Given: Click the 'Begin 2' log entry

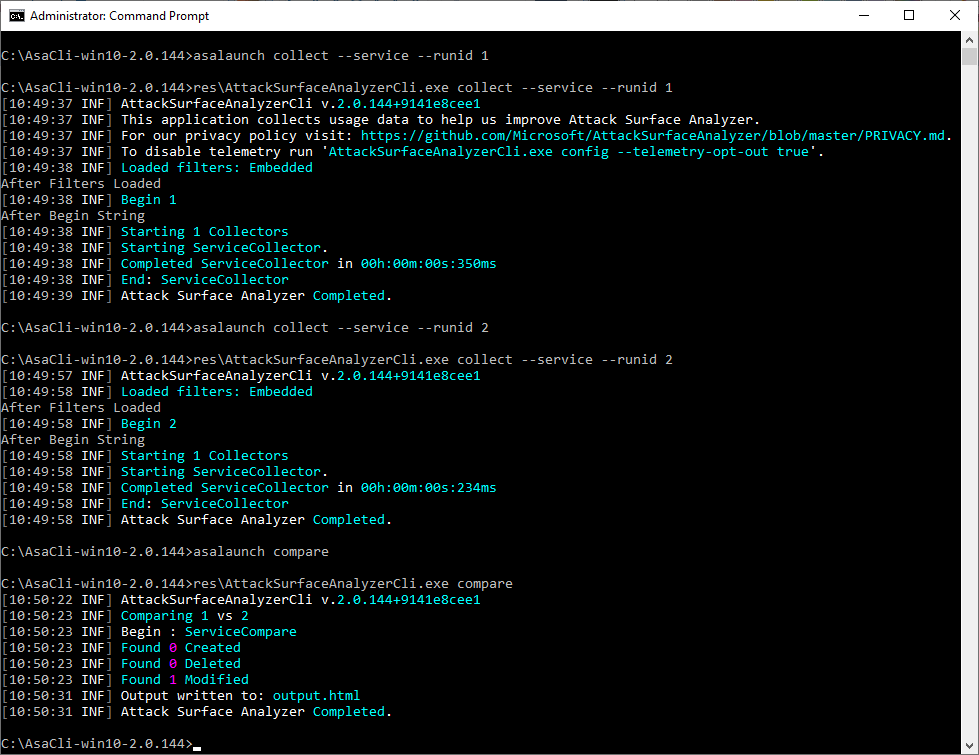Looking at the screenshot, I should point(149,424).
